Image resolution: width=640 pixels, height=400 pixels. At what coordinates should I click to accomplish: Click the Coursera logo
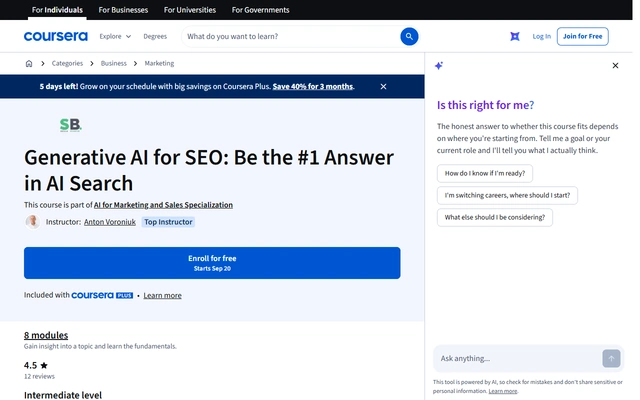(x=56, y=36)
